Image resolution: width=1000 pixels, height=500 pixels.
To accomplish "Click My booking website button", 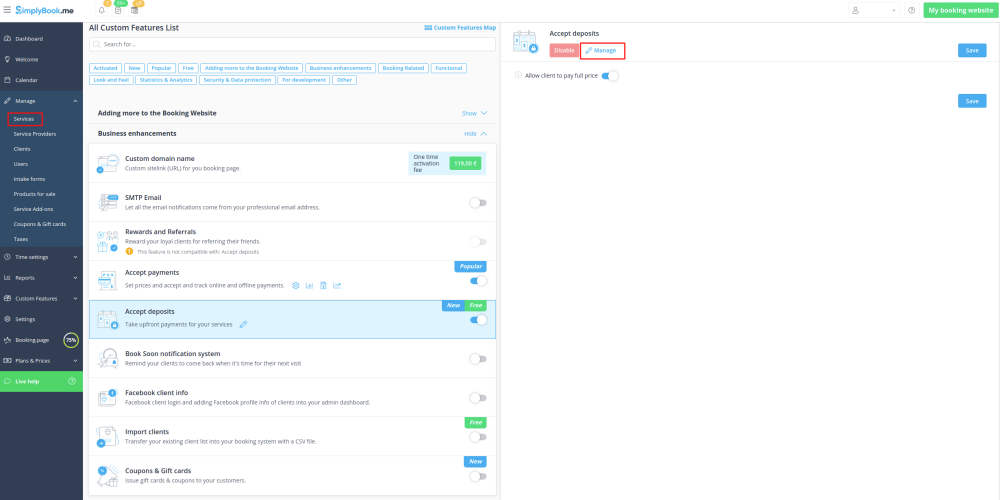I will click(959, 10).
